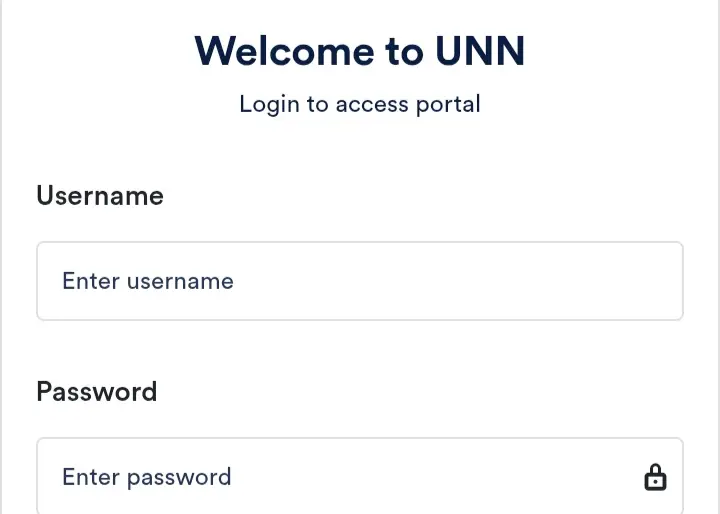Screen dimensions: 720x514
Task: Activate the field under the Username label
Action: 360,281
